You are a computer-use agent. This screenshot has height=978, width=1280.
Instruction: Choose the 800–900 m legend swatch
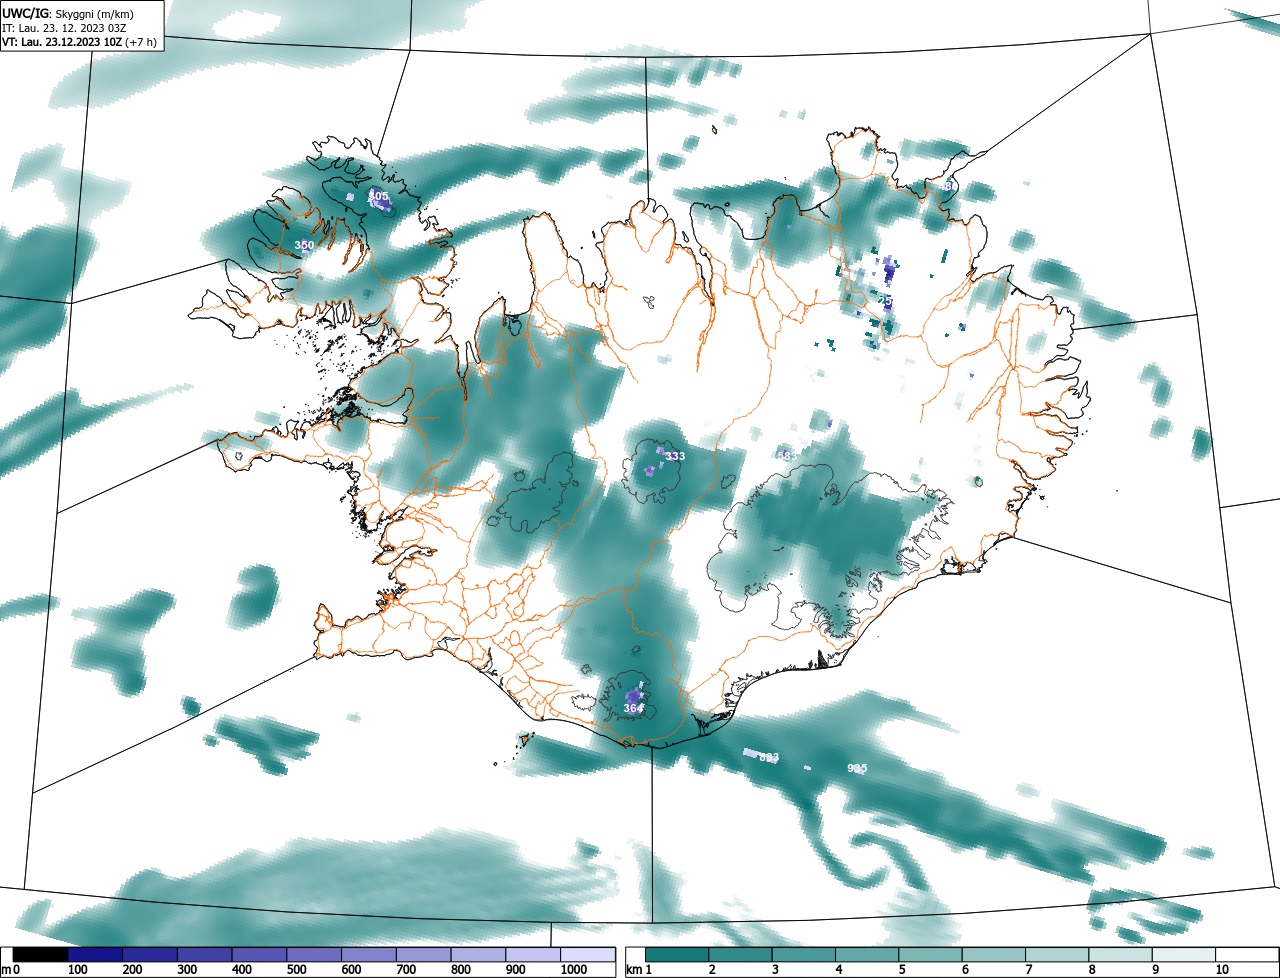pyautogui.click(x=478, y=955)
